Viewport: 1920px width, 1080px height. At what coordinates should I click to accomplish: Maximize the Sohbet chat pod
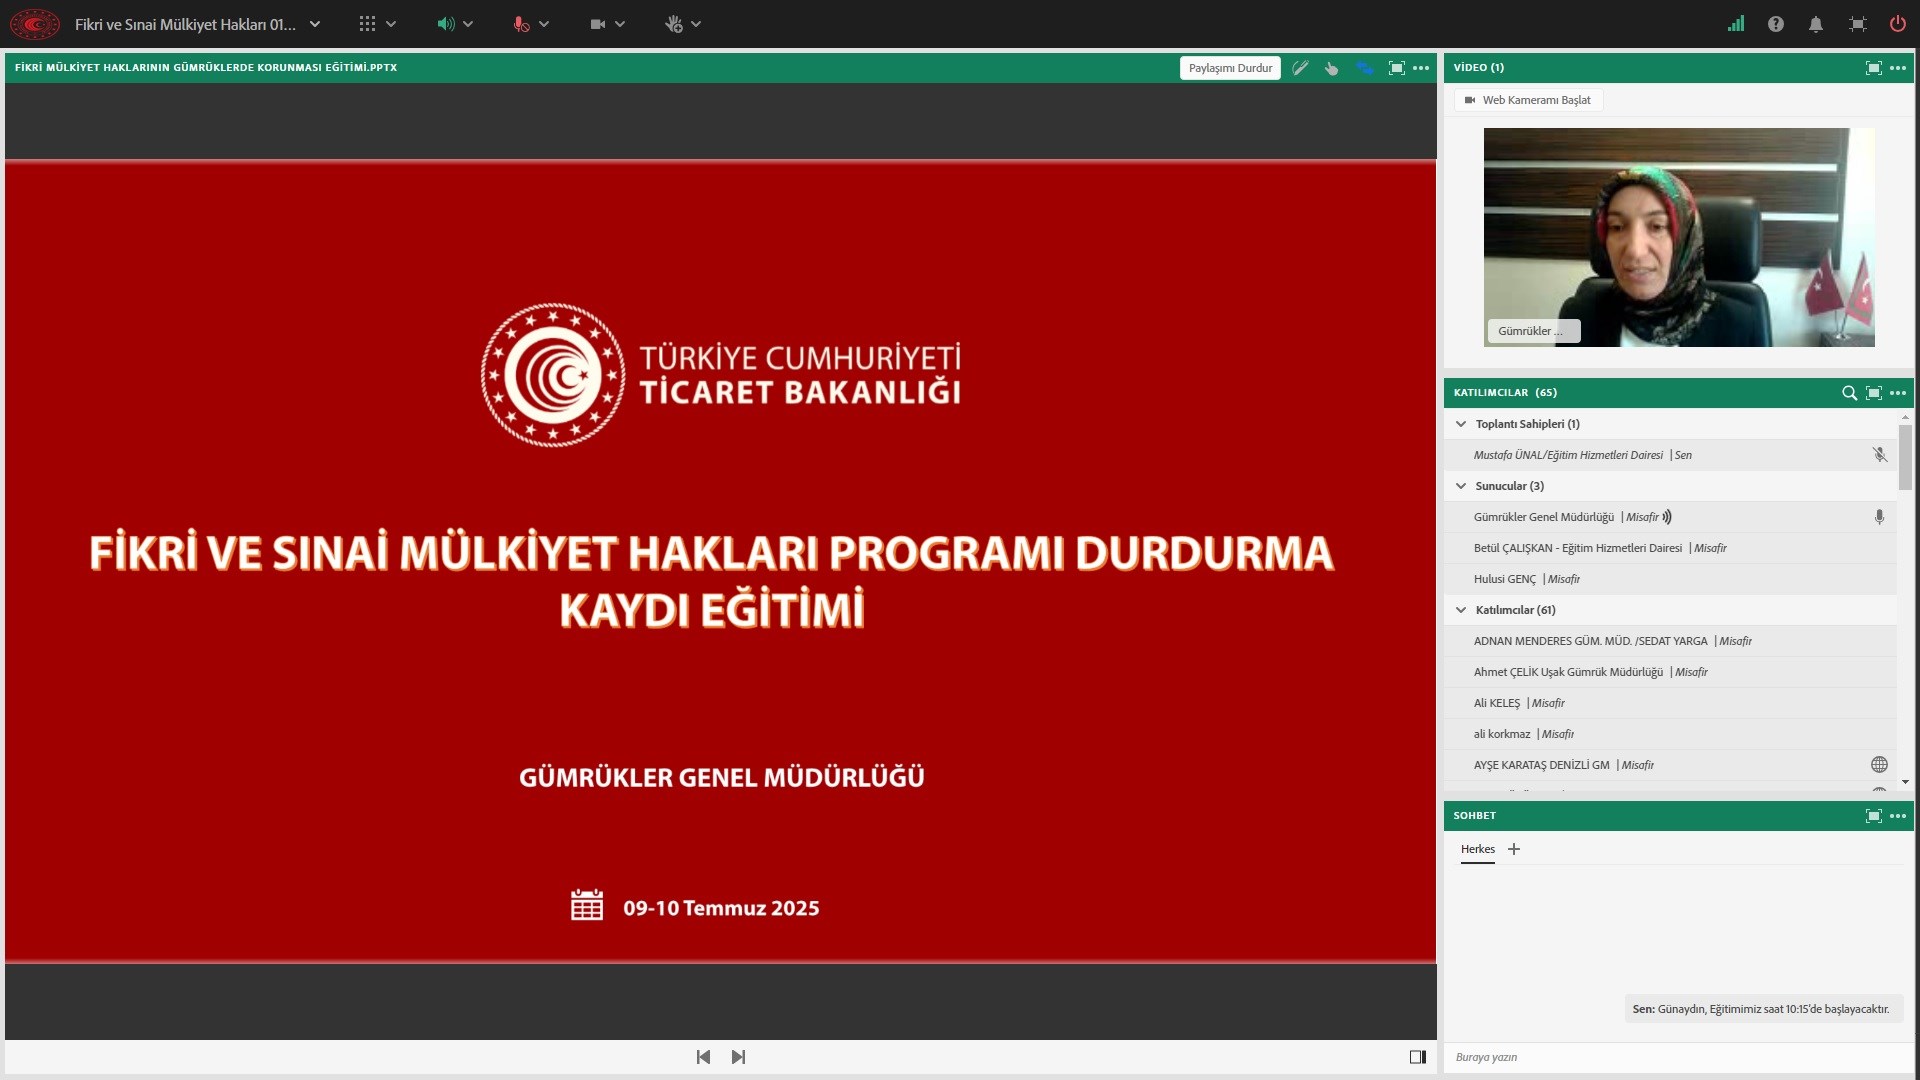click(x=1874, y=816)
